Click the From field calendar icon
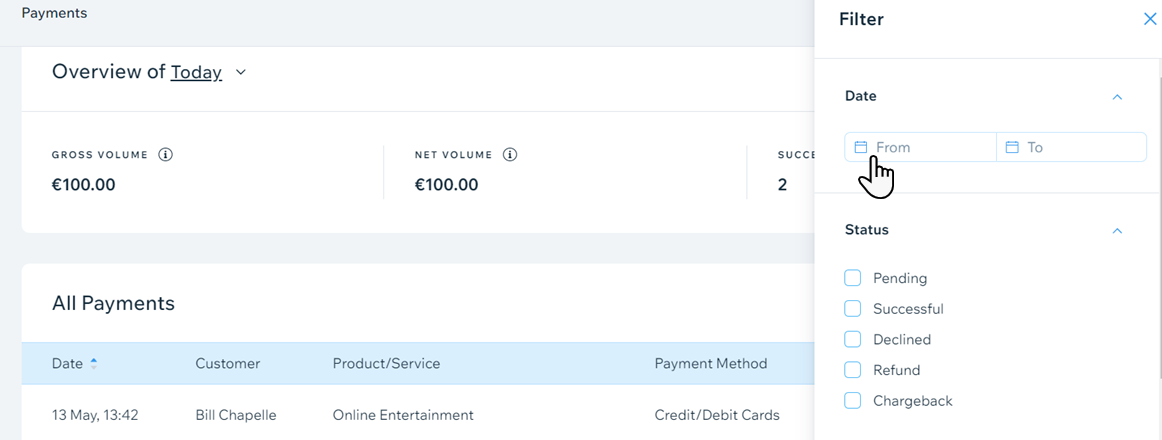The image size is (1162, 440). tap(860, 147)
